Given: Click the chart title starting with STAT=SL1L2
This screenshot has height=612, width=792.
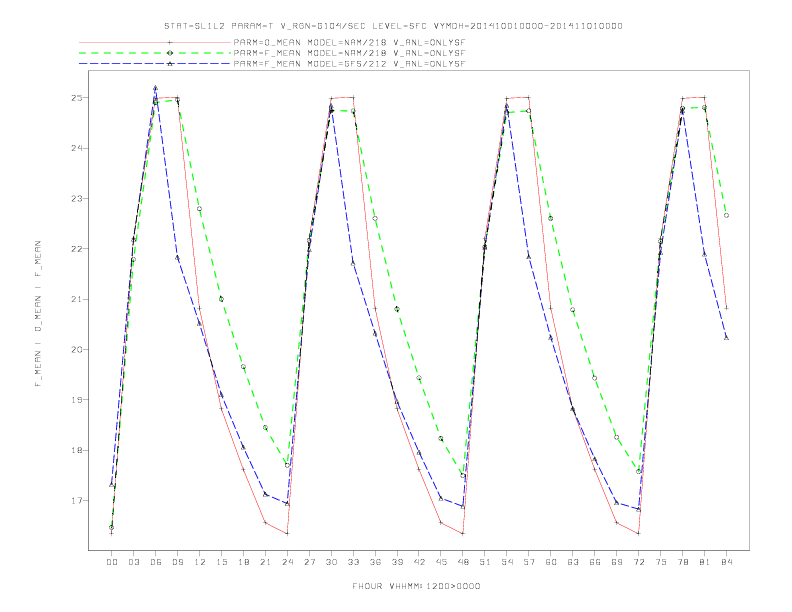Looking at the screenshot, I should point(393,26).
